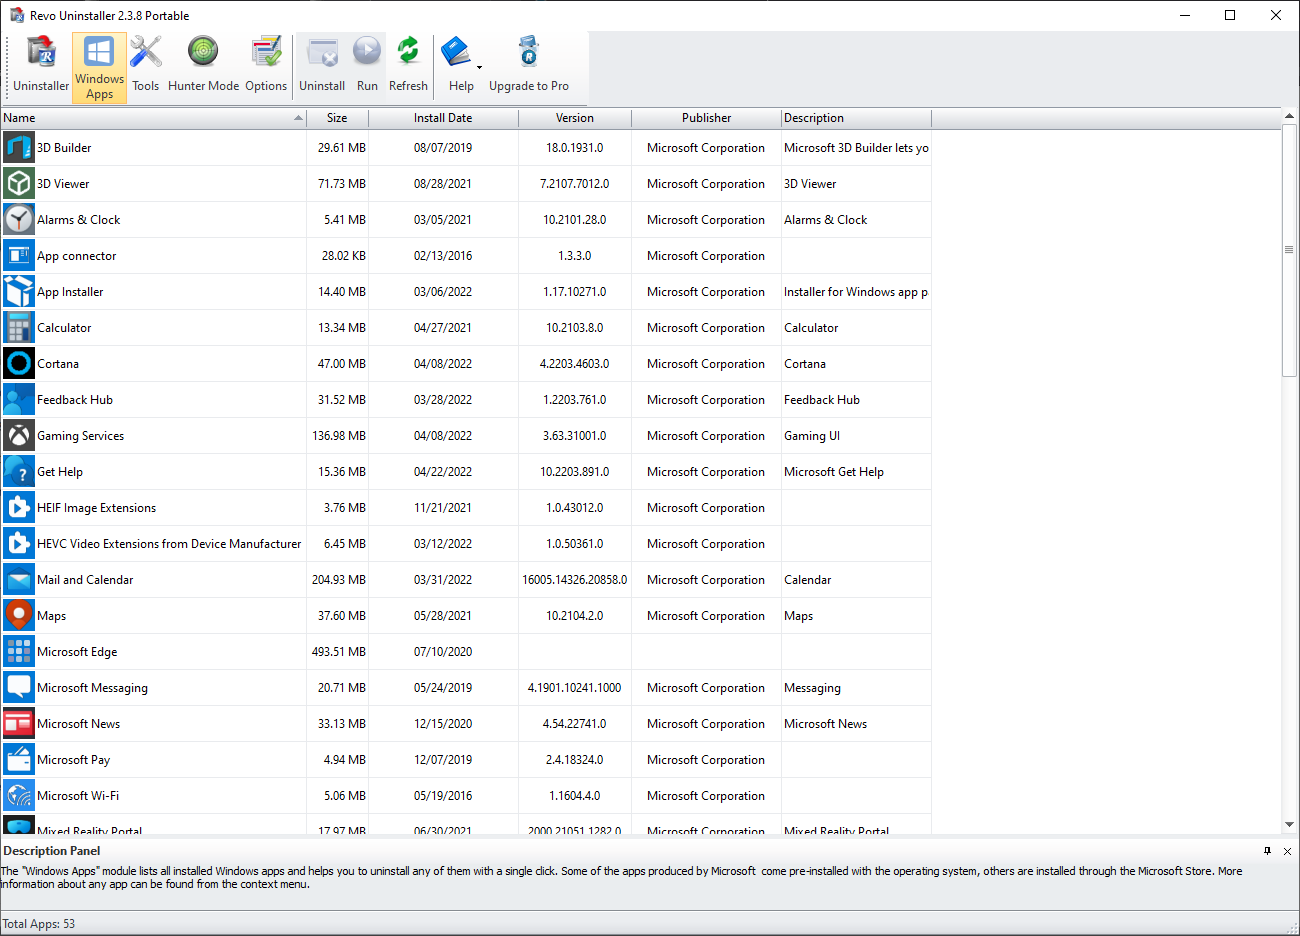Click the 'Feedback Hub' description text
Screen dimensions: 1300x936
coord(822,400)
